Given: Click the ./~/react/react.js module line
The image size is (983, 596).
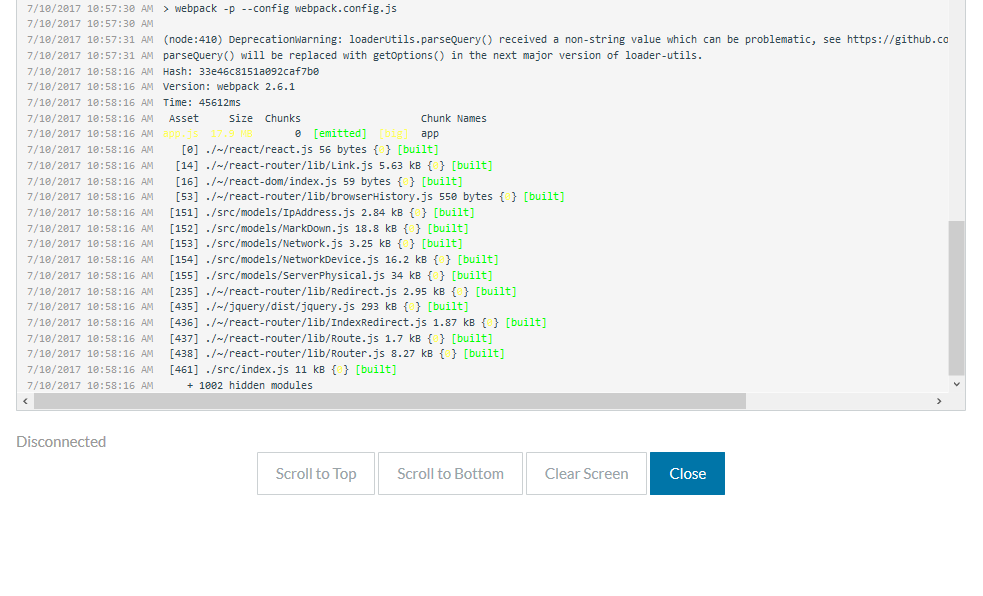Looking at the screenshot, I should (310, 150).
